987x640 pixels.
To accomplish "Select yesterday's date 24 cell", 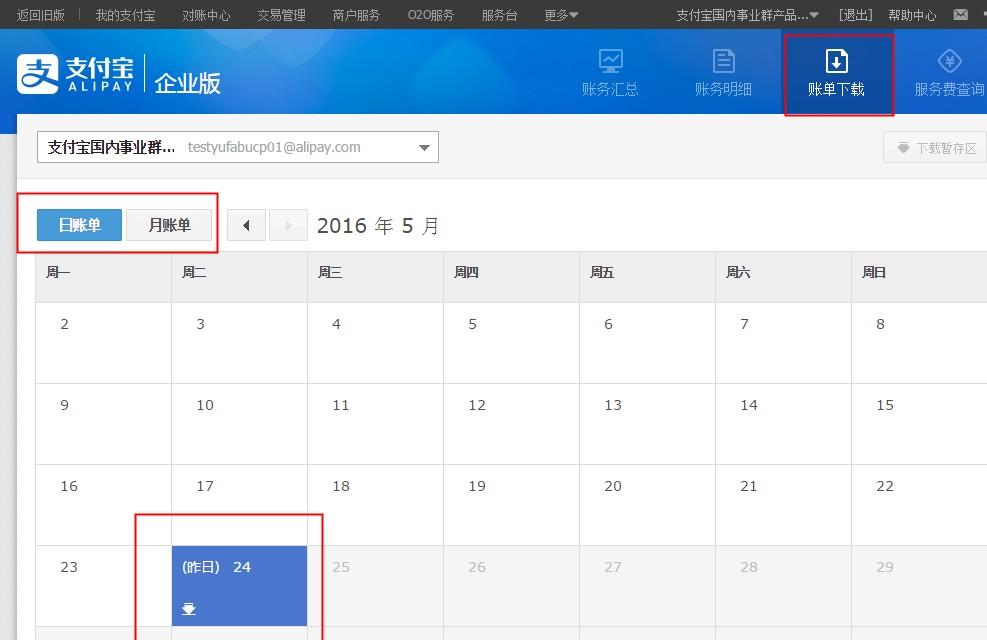I will coord(239,586).
